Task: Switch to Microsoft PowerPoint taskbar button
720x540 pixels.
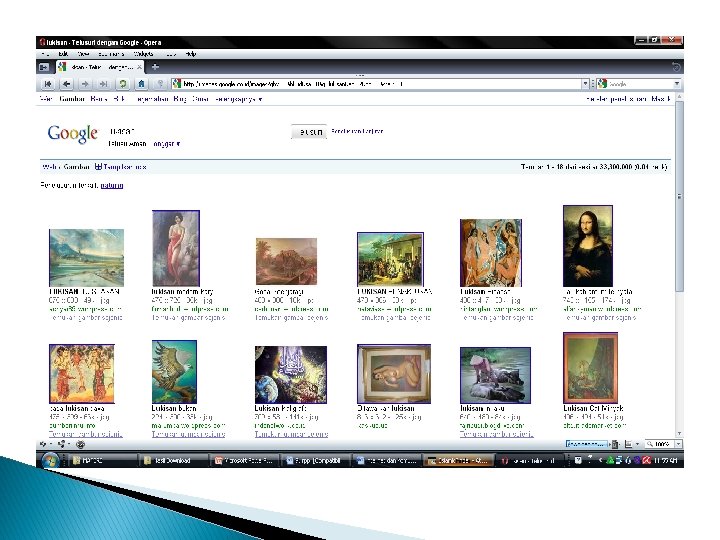Action: coord(244,461)
